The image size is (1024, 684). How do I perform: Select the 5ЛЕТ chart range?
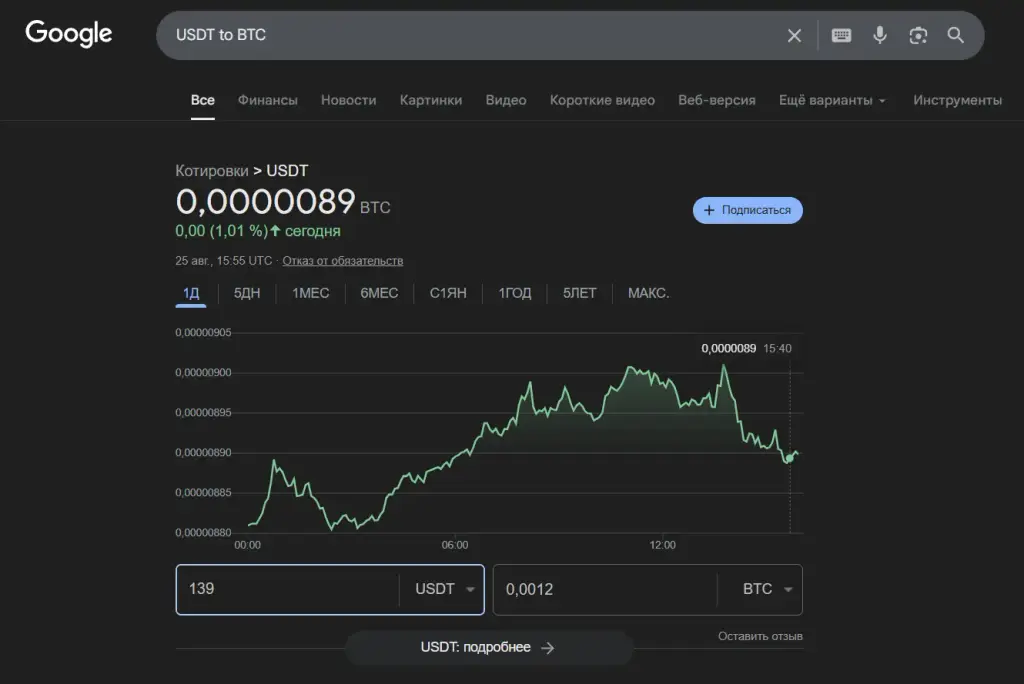point(580,293)
